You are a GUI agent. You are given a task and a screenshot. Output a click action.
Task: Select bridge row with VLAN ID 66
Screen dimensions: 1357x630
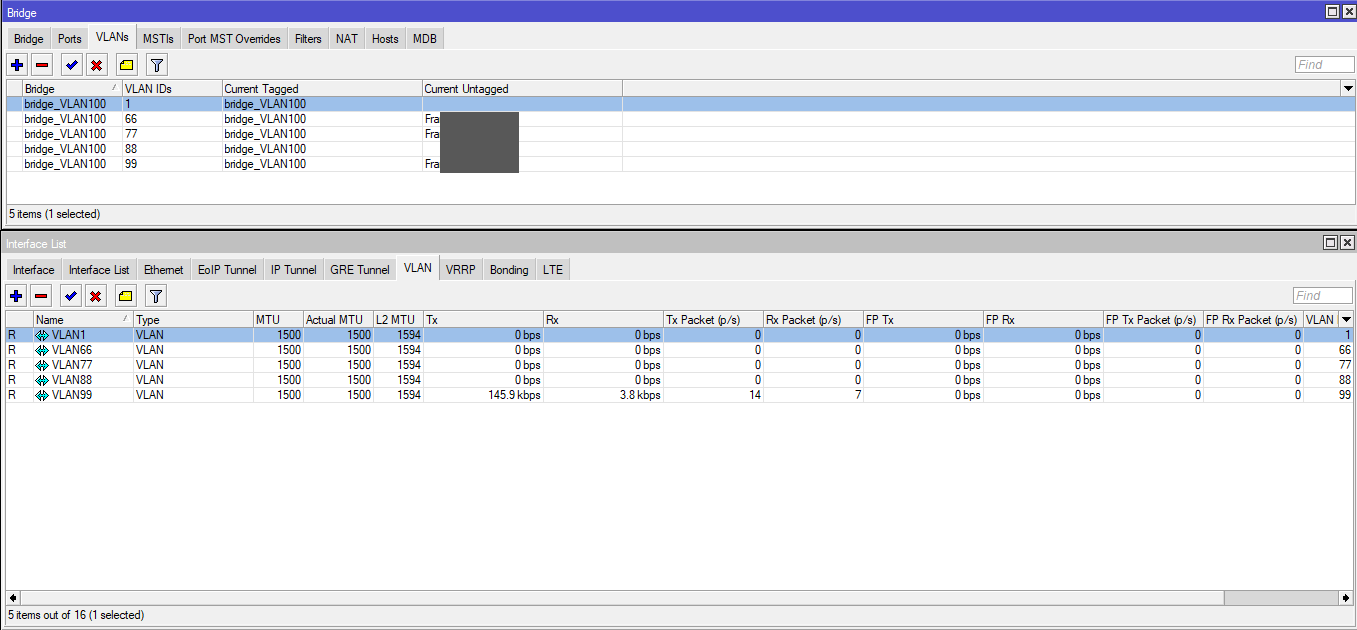[681, 119]
